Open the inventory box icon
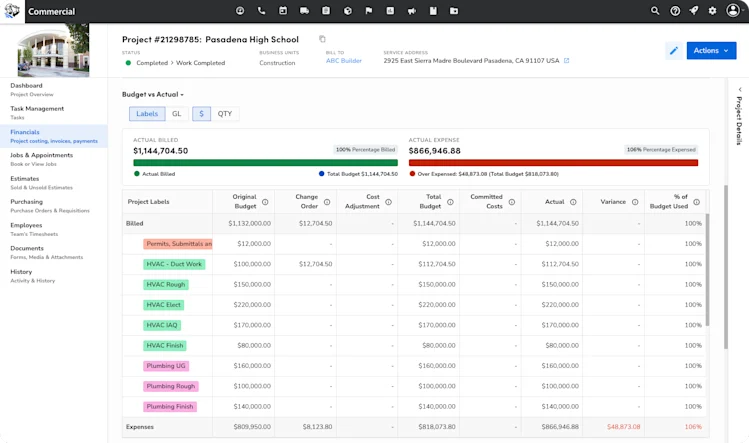 click(348, 11)
